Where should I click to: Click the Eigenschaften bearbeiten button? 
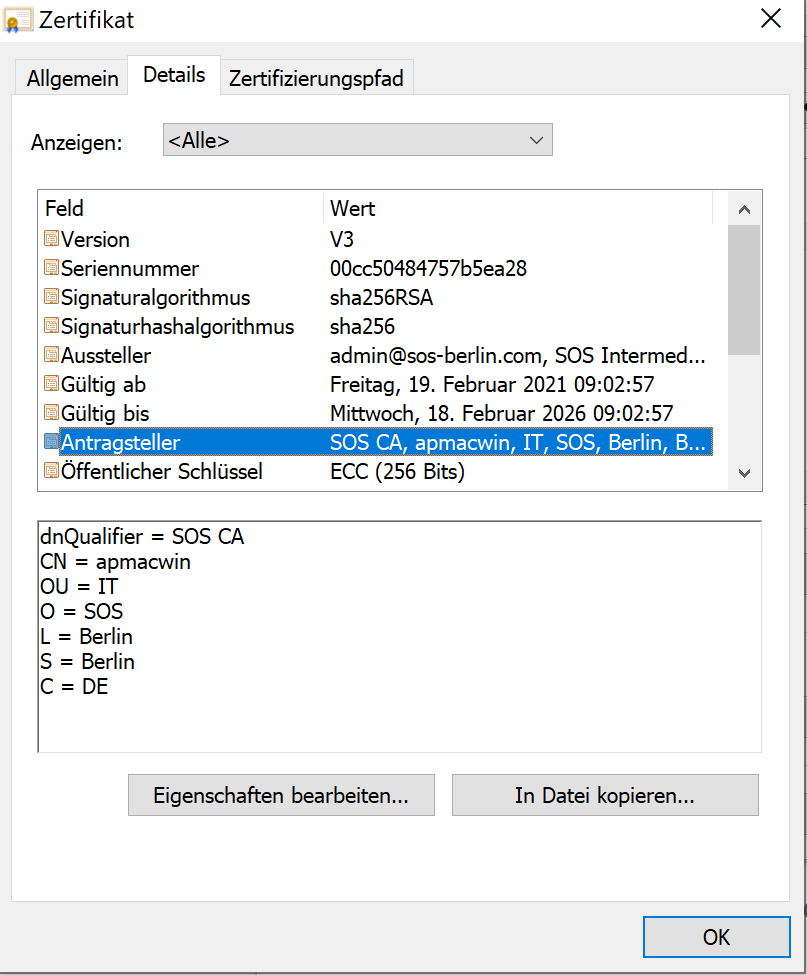[x=281, y=795]
